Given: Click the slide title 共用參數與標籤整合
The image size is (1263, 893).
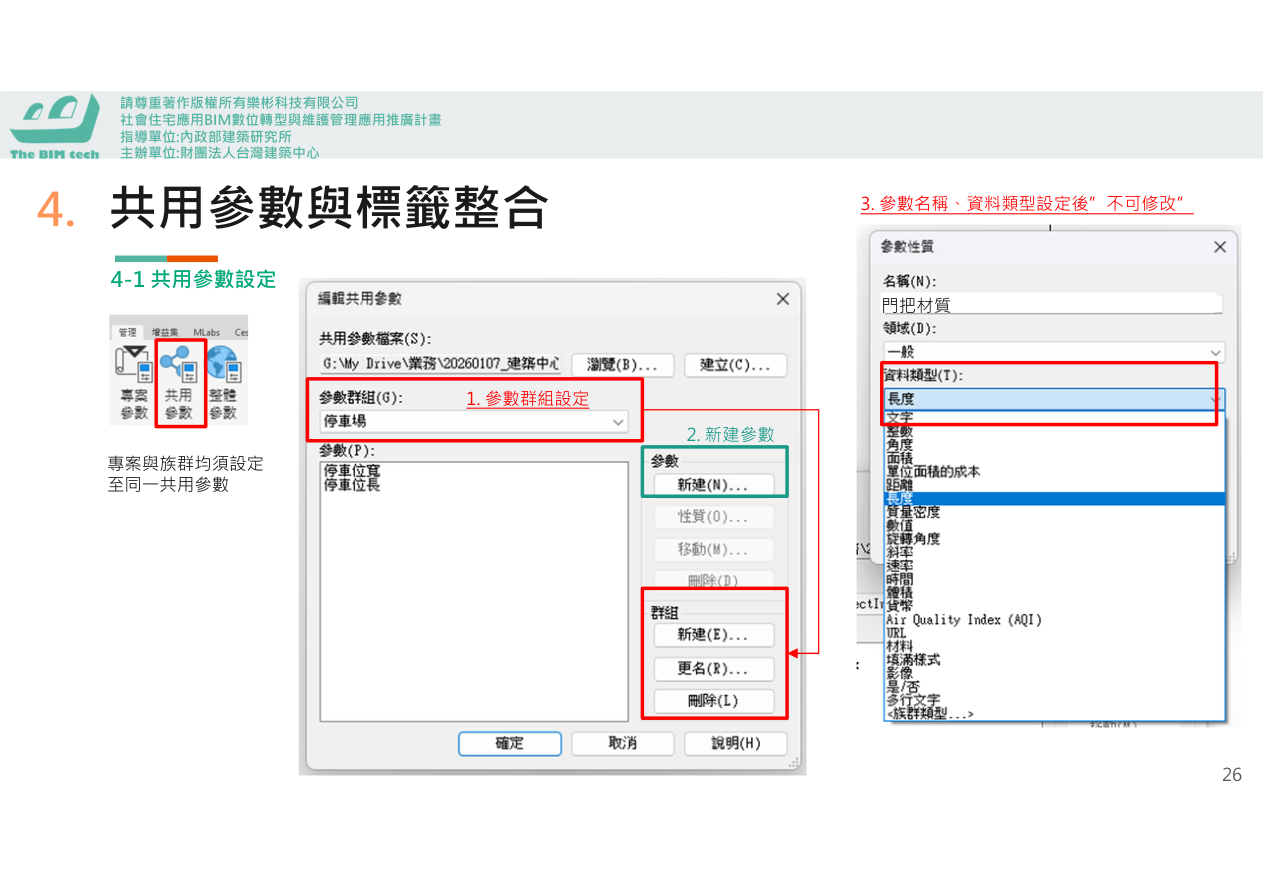Looking at the screenshot, I should pyautogui.click(x=329, y=208).
